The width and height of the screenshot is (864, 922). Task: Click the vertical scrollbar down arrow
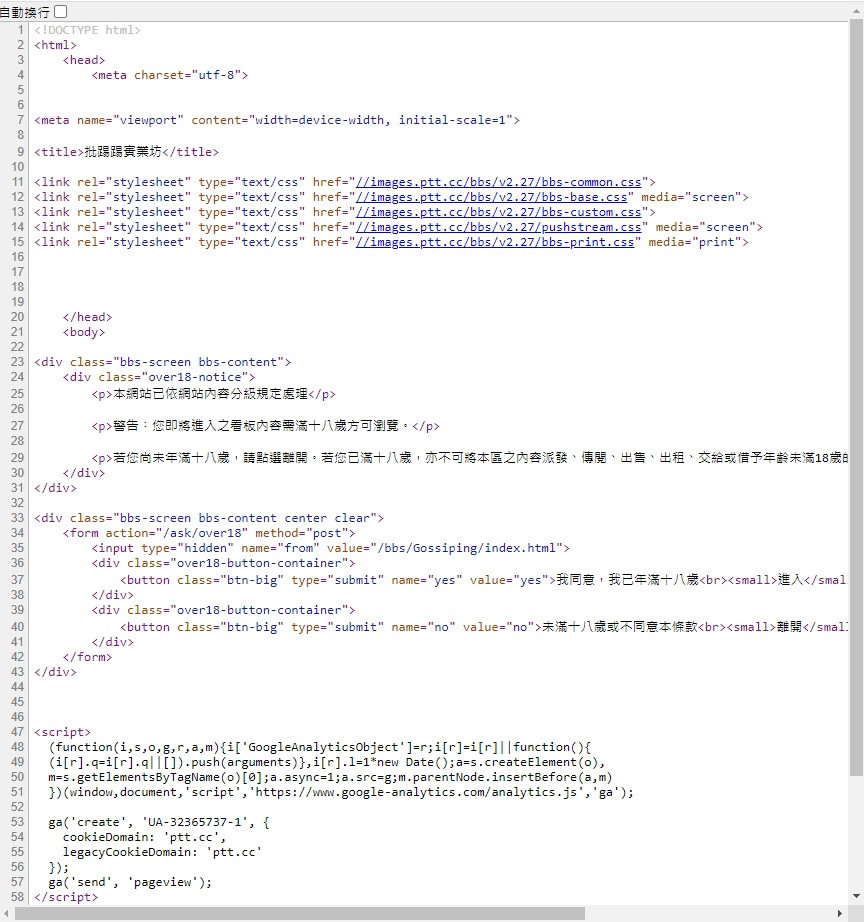[856, 896]
